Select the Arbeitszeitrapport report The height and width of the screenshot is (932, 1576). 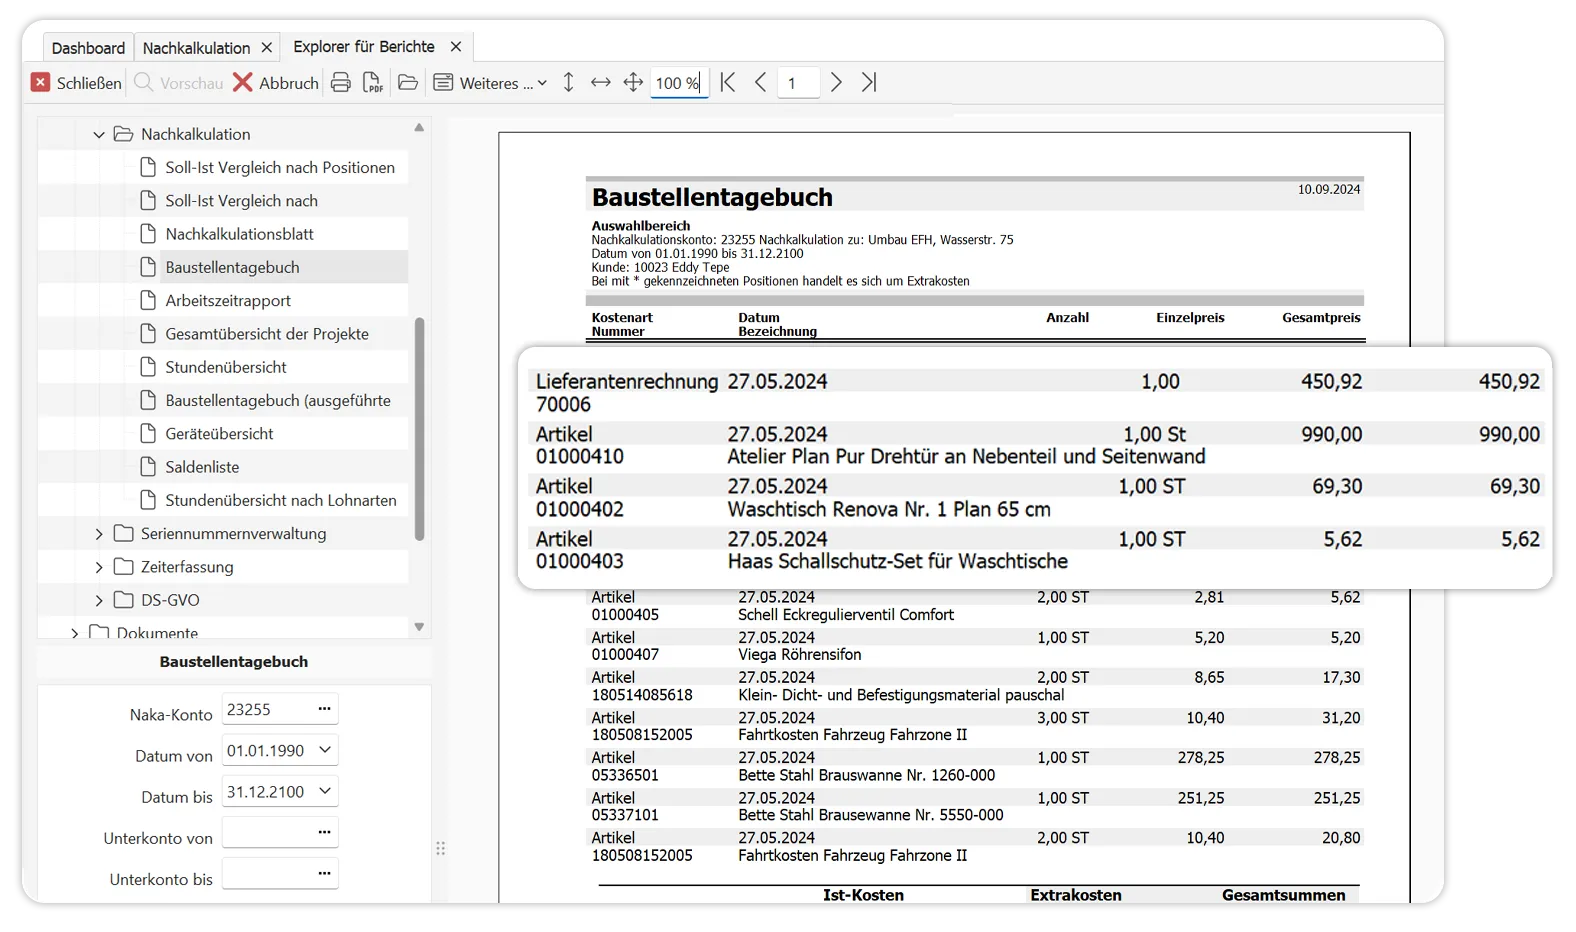tap(228, 300)
